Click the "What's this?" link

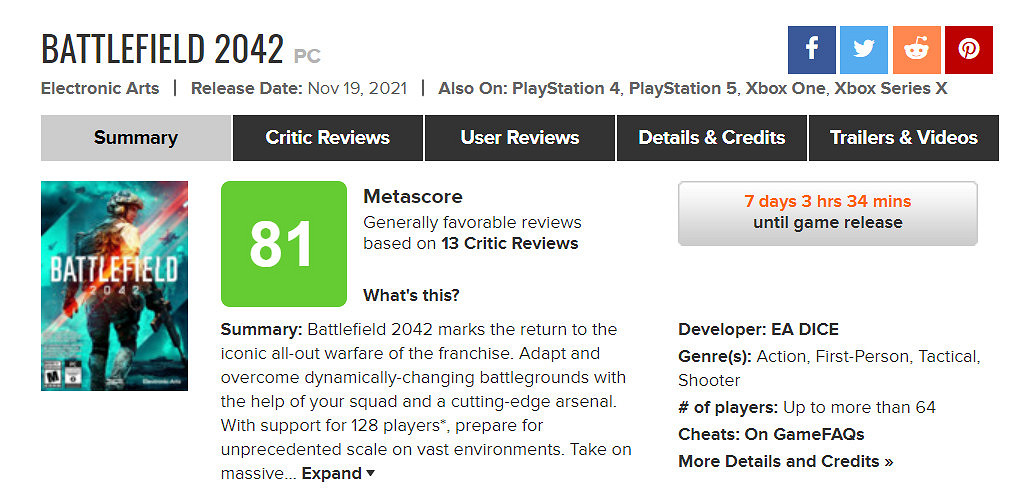pos(411,295)
